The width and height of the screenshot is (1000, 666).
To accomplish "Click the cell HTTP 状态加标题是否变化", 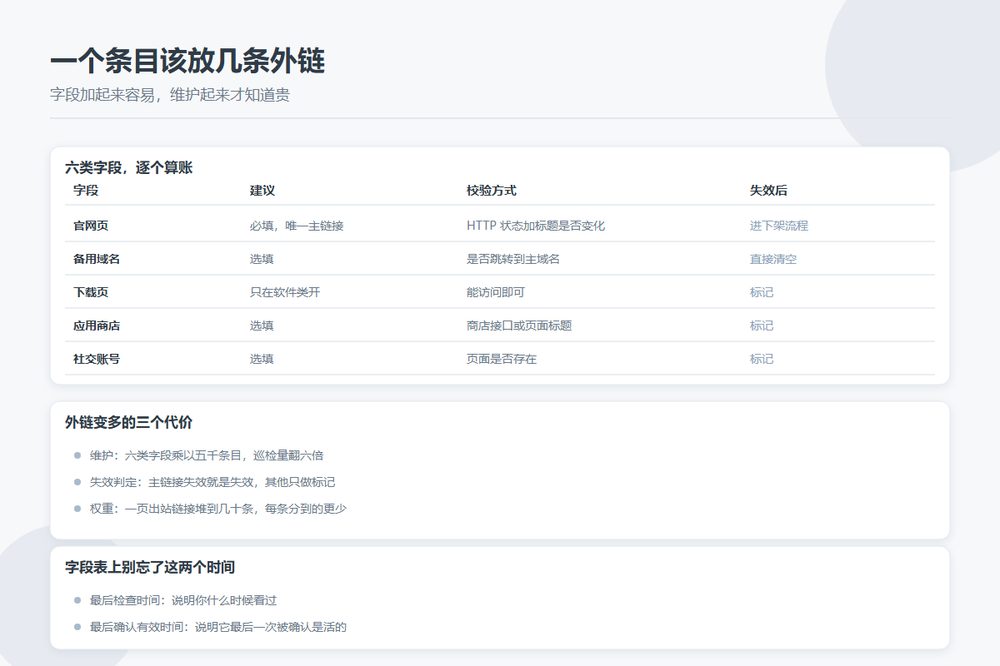I will [536, 225].
